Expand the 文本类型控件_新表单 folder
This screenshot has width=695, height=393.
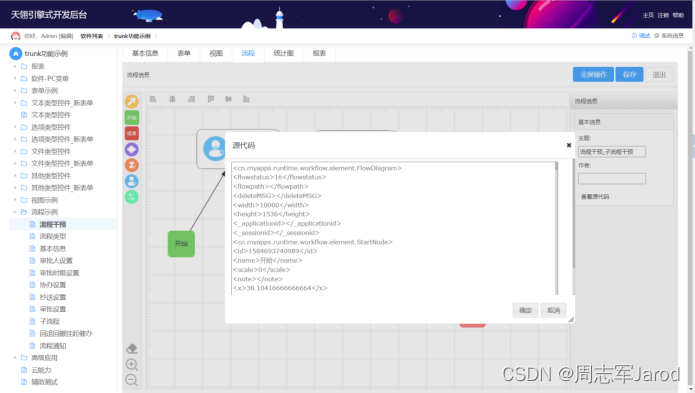(x=15, y=103)
